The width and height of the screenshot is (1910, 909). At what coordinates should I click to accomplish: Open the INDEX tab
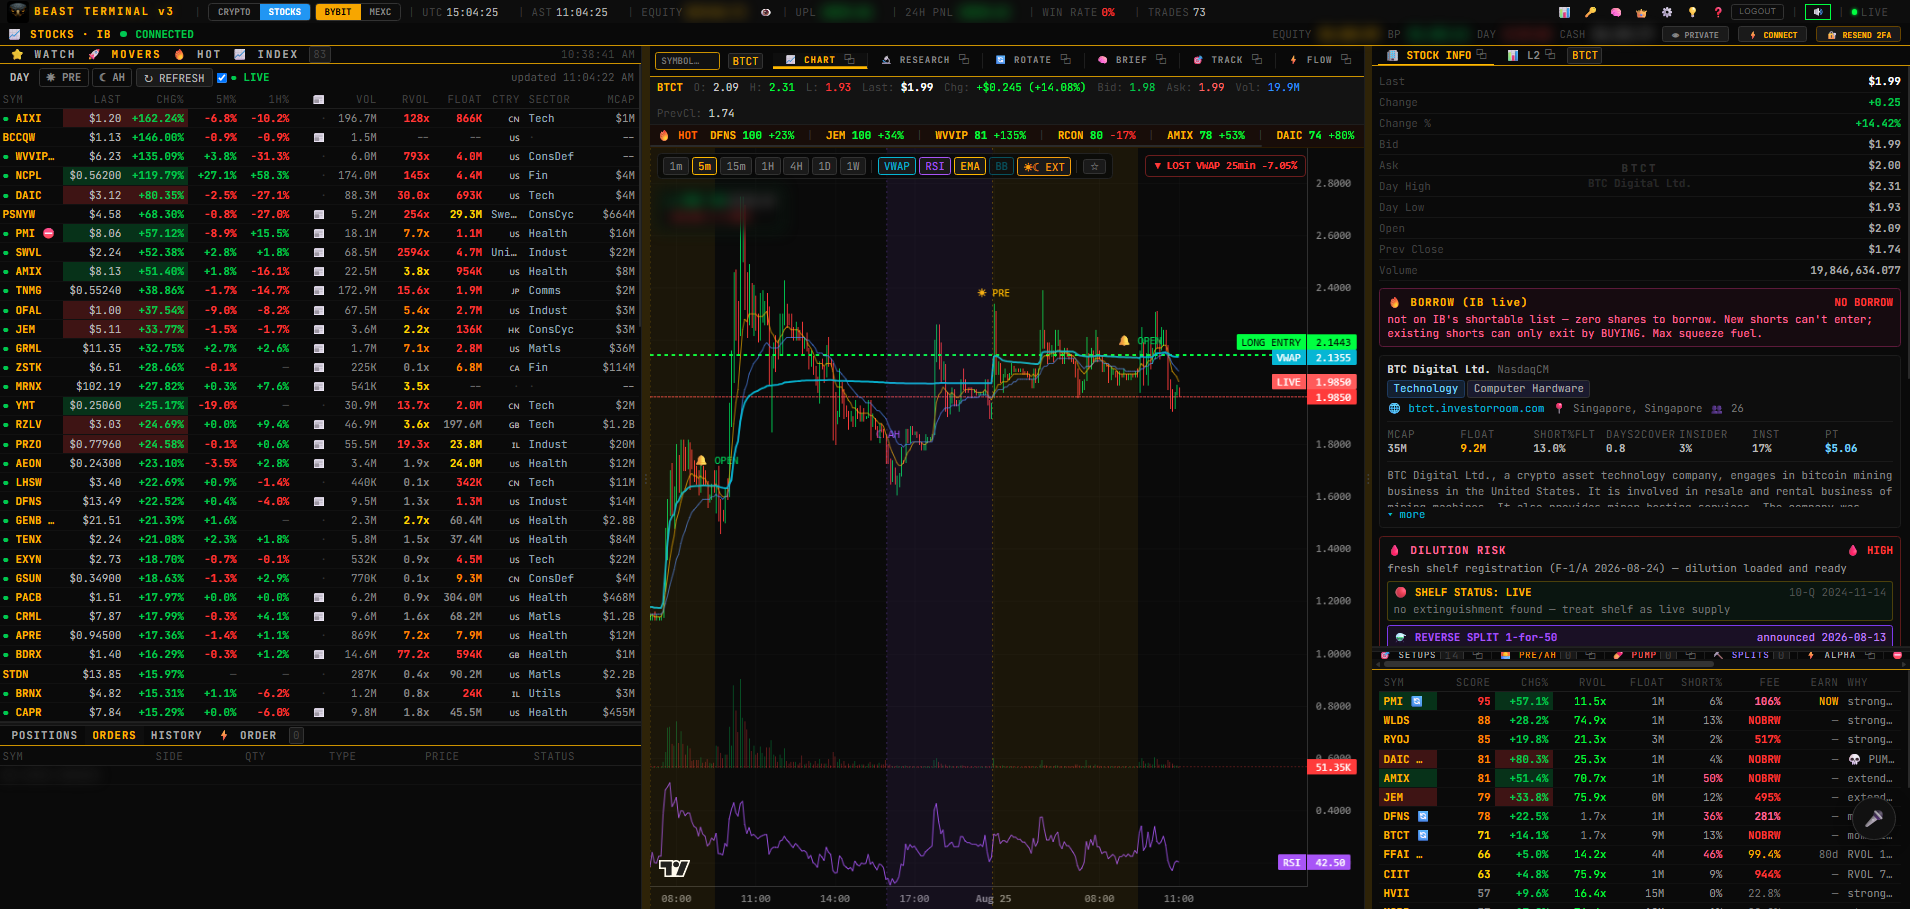click(267, 54)
